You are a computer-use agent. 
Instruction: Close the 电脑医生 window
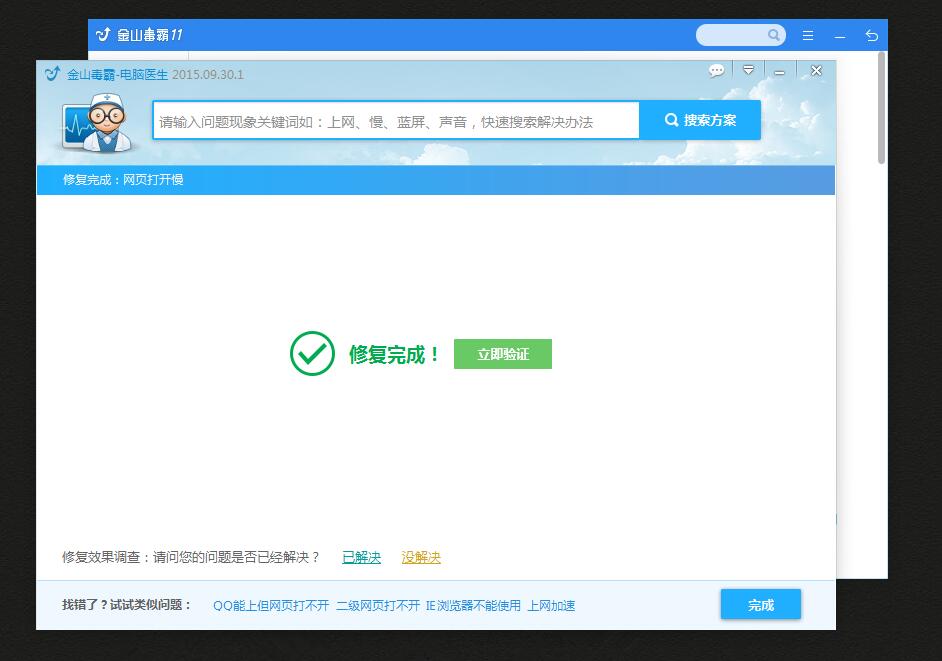[x=816, y=71]
